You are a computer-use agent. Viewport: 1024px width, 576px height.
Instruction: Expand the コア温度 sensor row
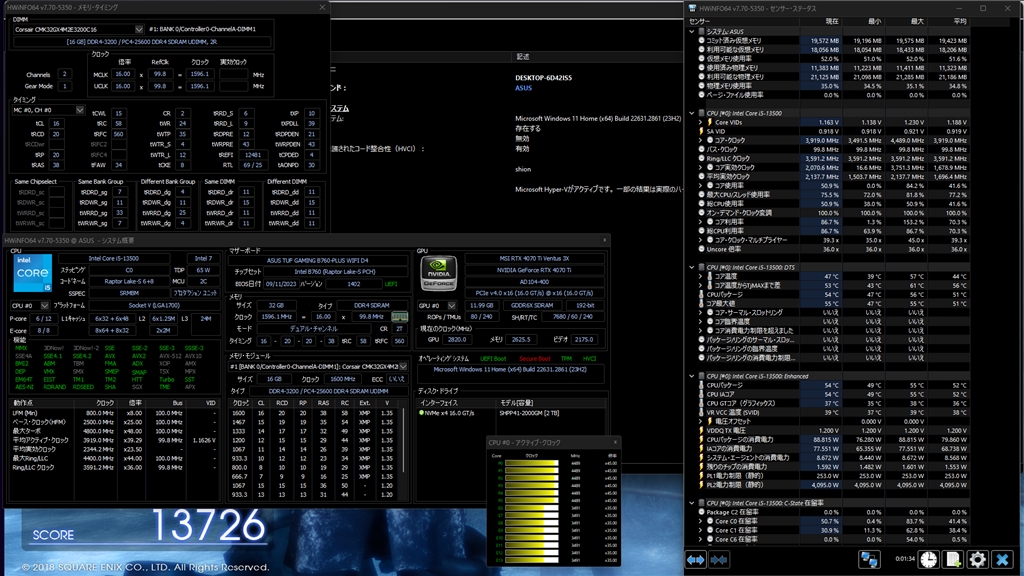[x=700, y=276]
